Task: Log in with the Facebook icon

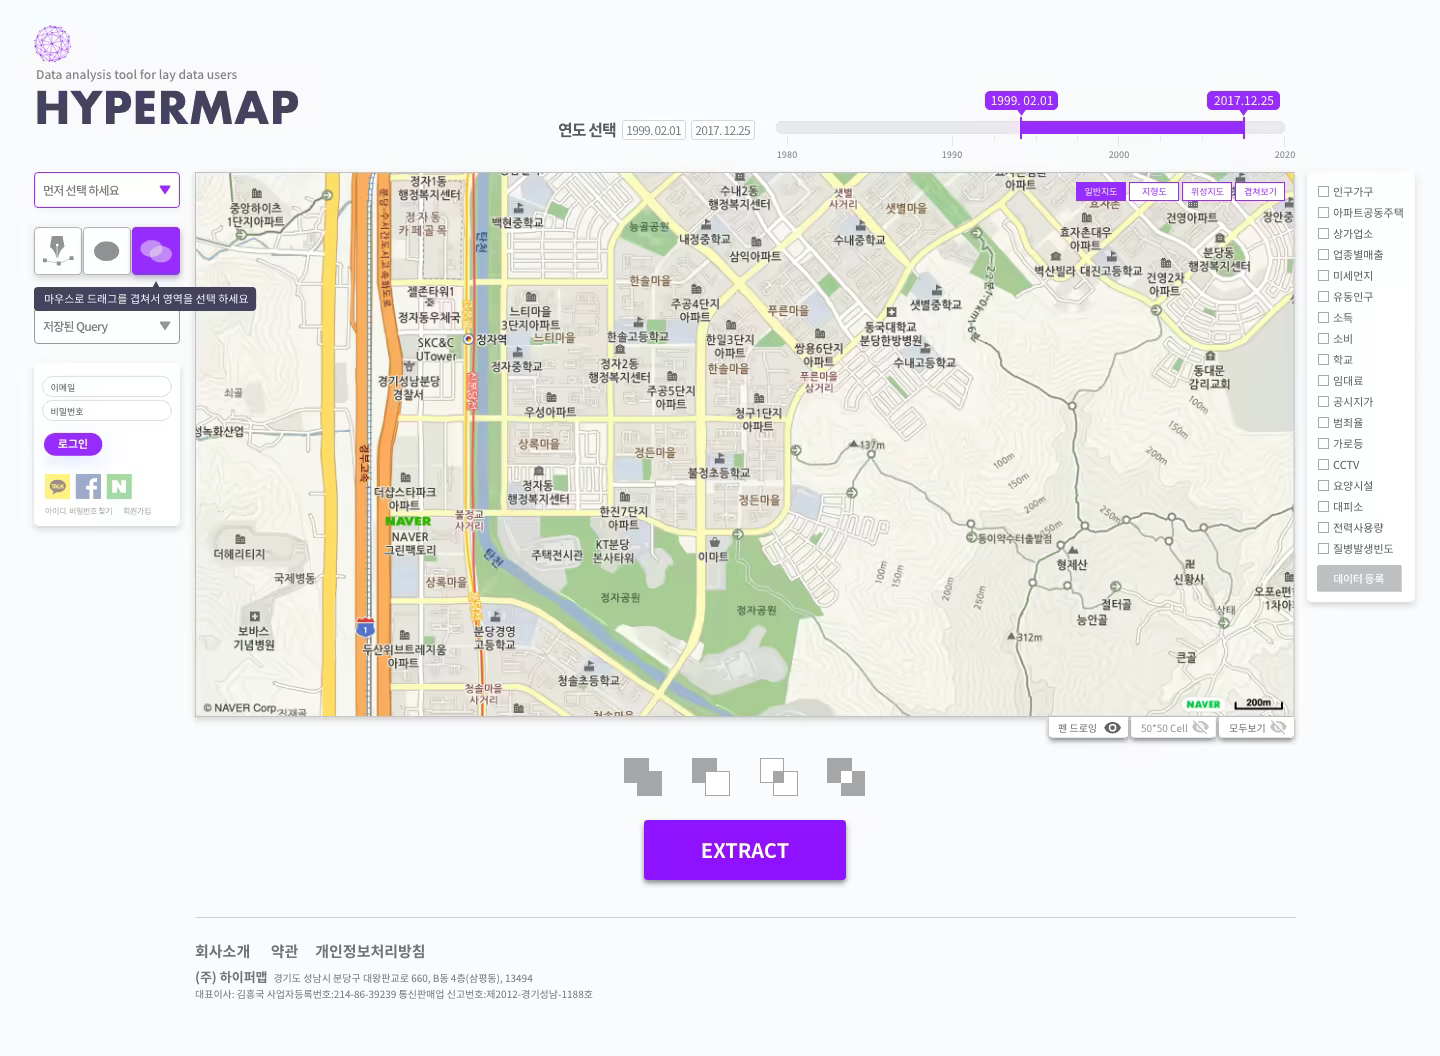Action: click(88, 486)
